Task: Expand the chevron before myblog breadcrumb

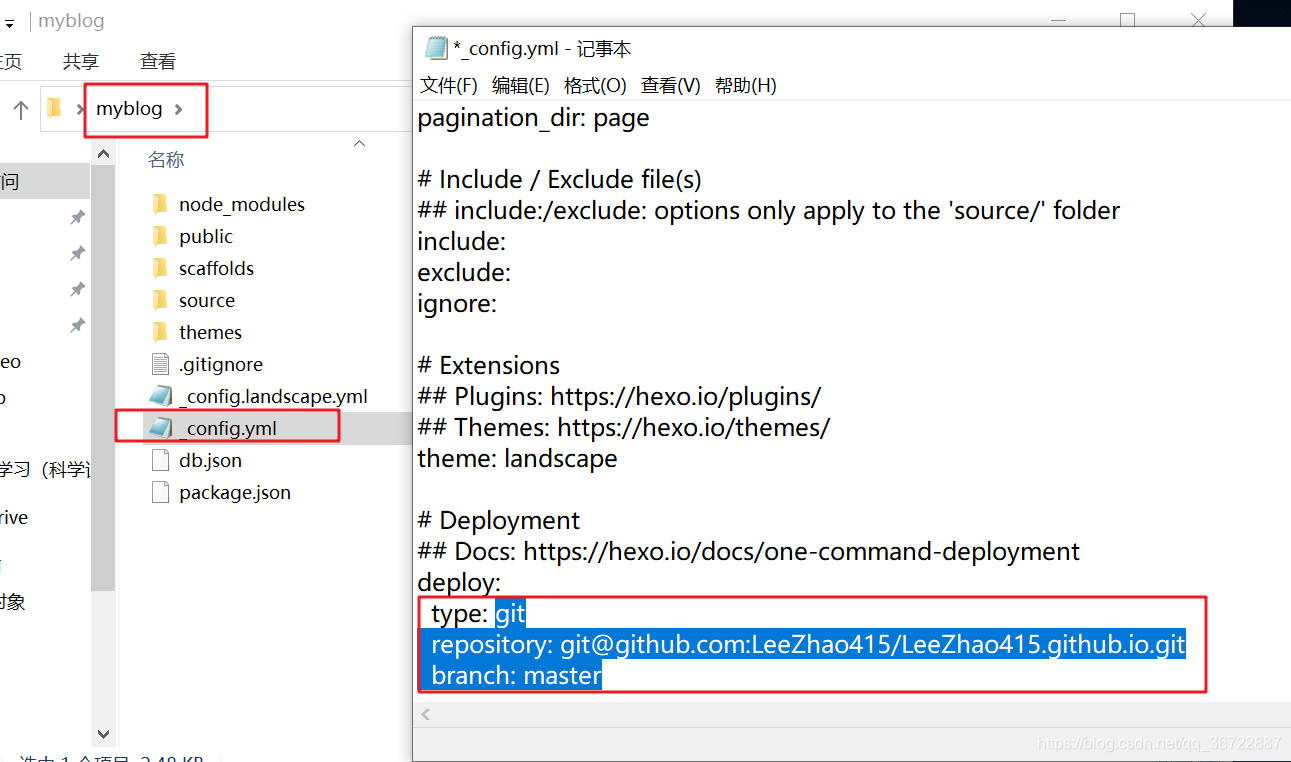Action: (81, 109)
